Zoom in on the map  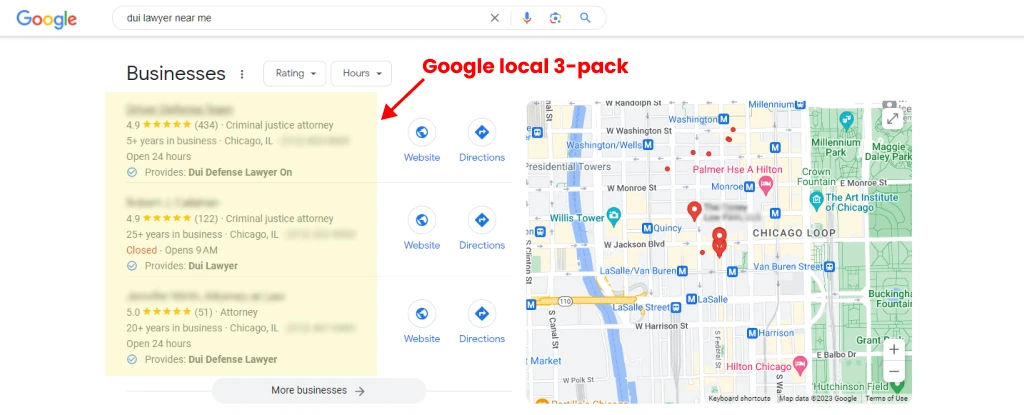(894, 350)
